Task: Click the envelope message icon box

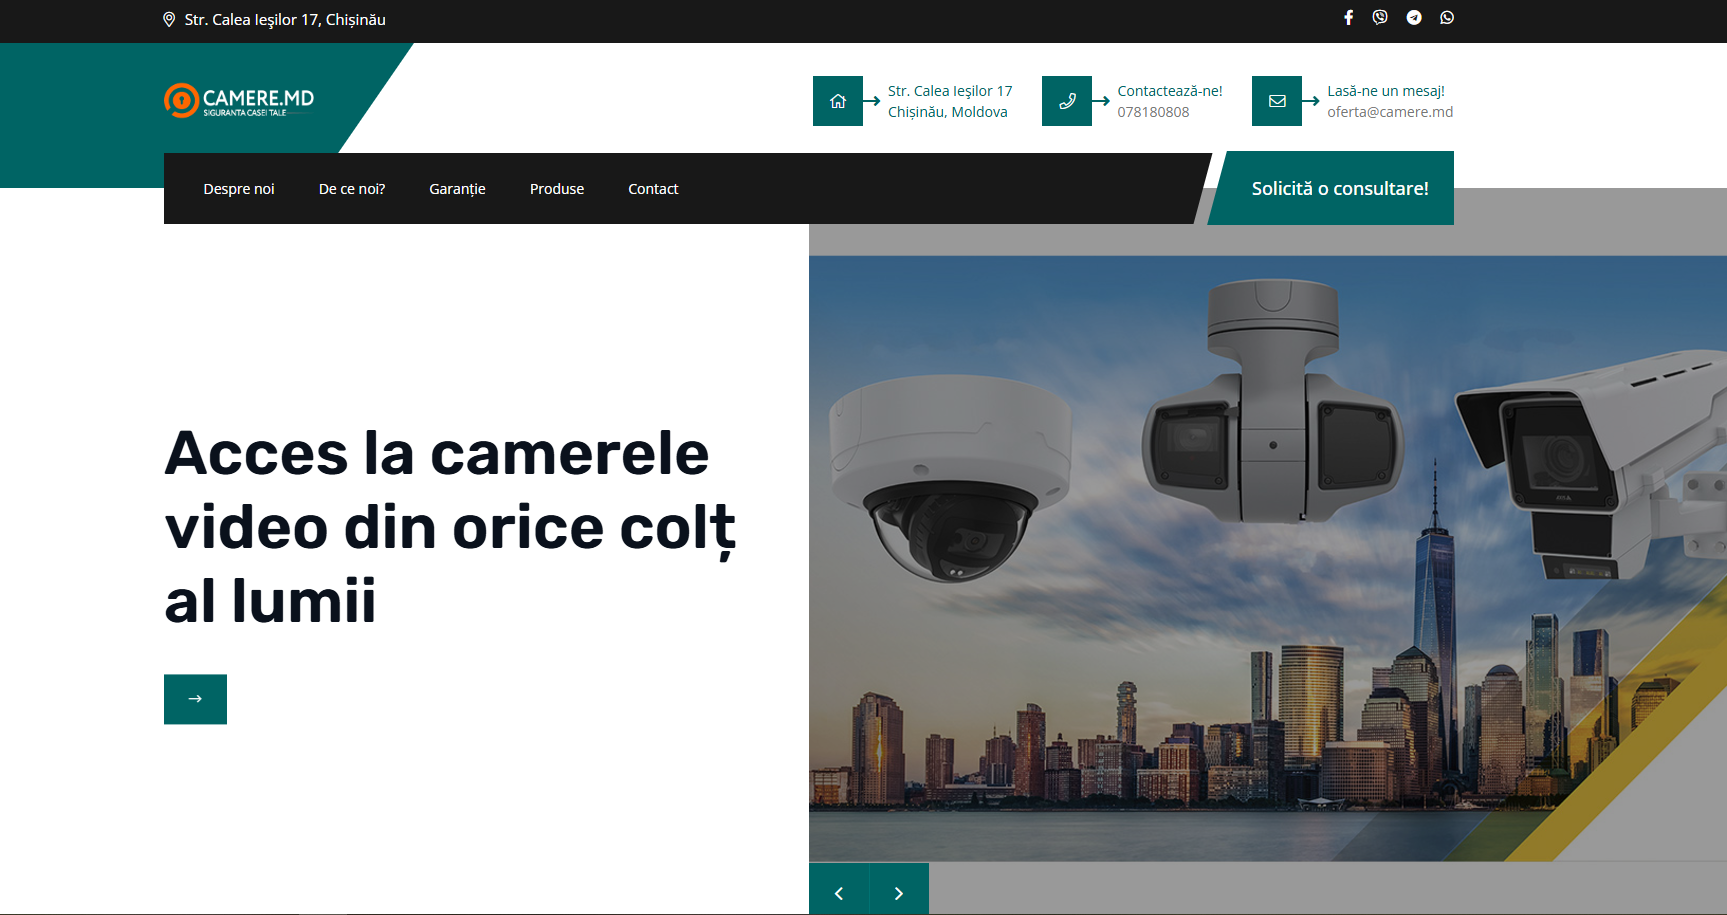Action: (x=1277, y=101)
